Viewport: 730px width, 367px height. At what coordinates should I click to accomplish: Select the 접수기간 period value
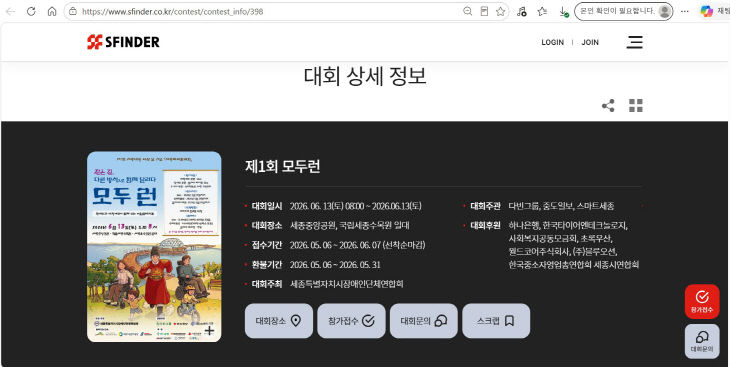tap(357, 245)
